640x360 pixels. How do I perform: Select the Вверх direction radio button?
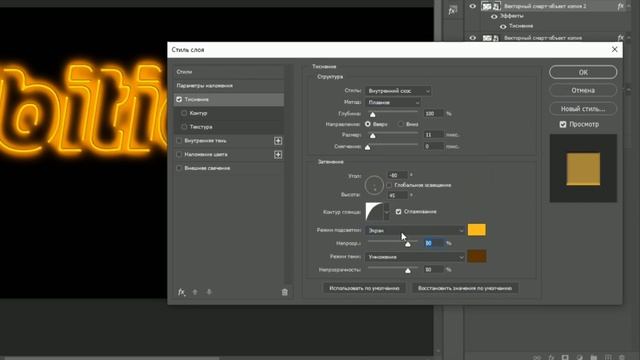[368, 124]
